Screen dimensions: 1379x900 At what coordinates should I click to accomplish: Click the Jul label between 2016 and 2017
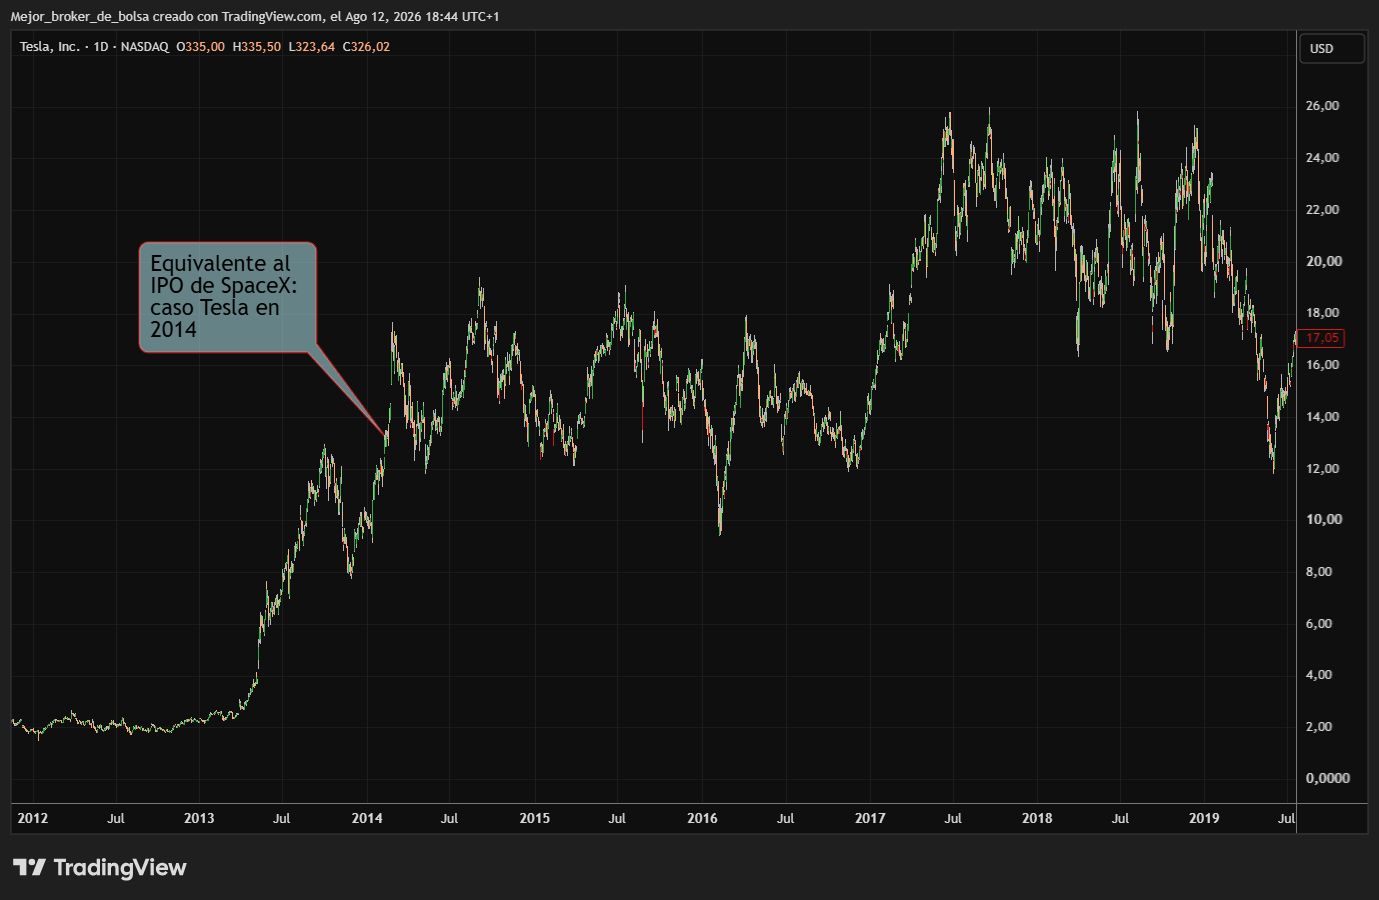(786, 818)
